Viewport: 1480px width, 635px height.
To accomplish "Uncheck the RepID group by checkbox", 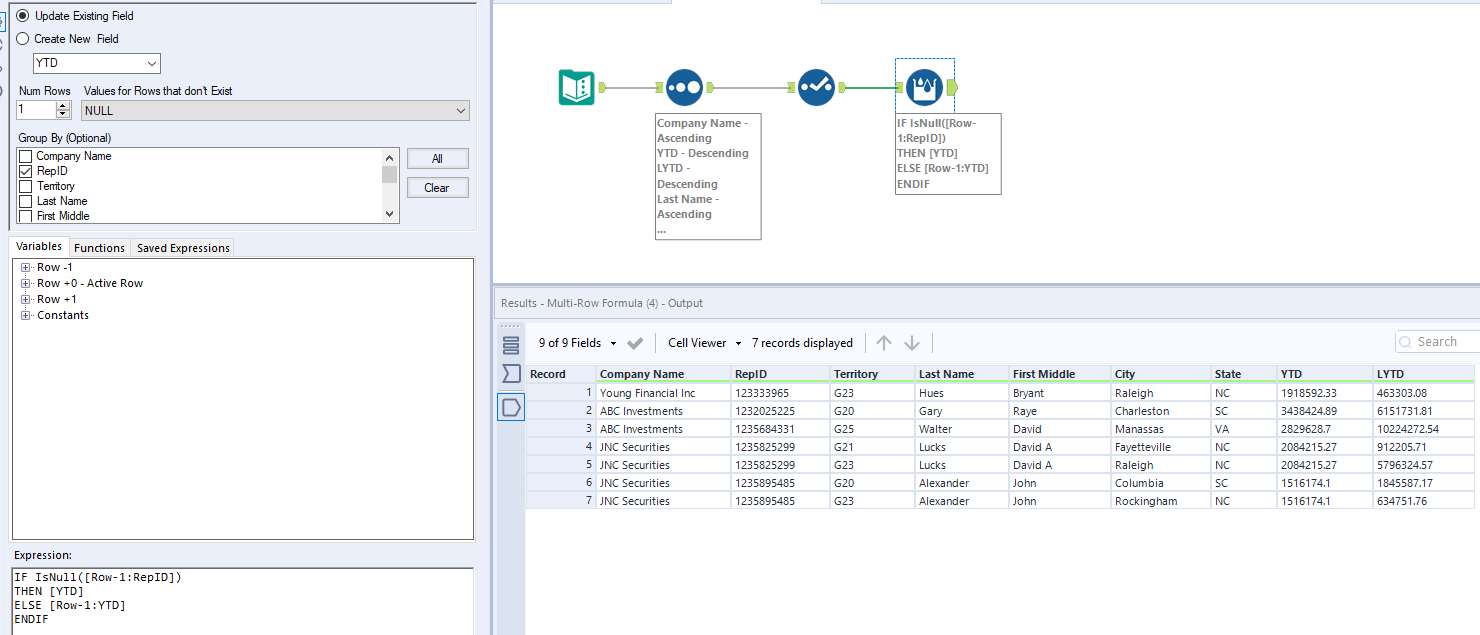I will tap(25, 171).
